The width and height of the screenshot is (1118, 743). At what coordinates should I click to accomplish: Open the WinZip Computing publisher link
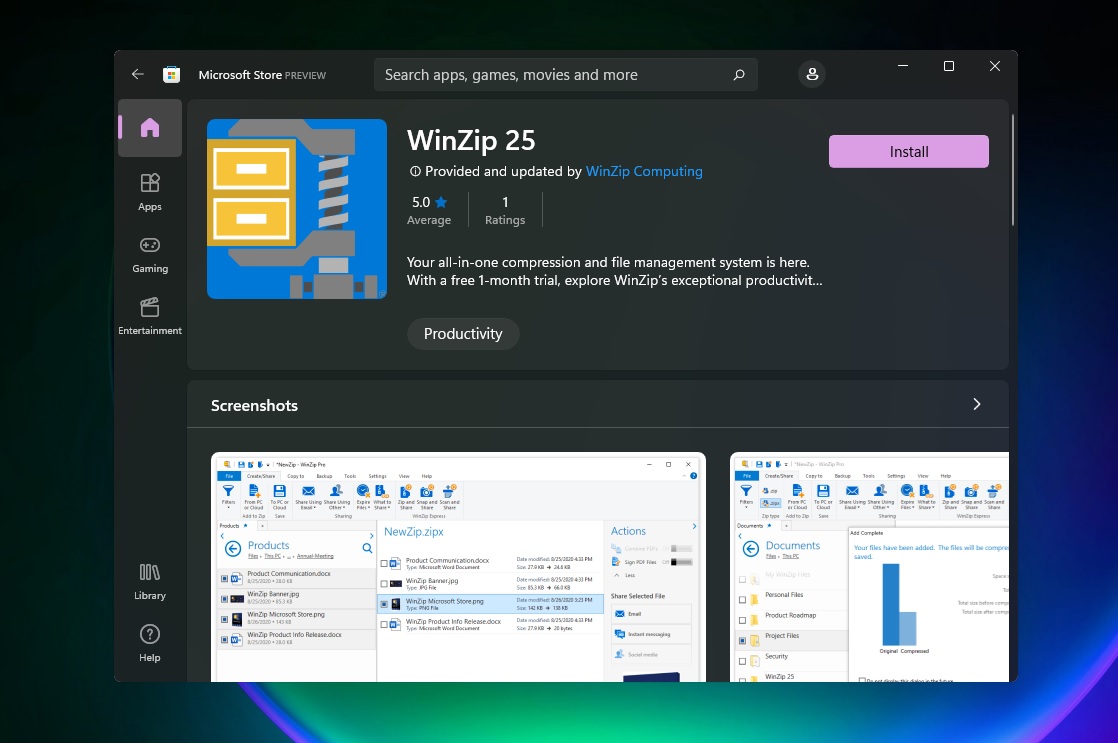(x=644, y=171)
